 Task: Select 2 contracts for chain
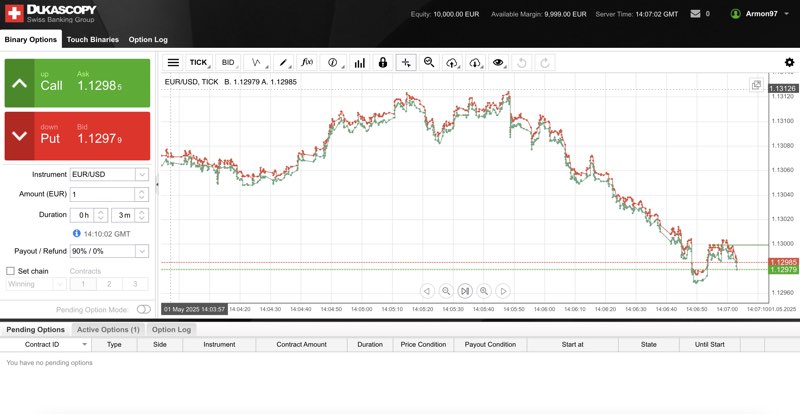[x=109, y=284]
